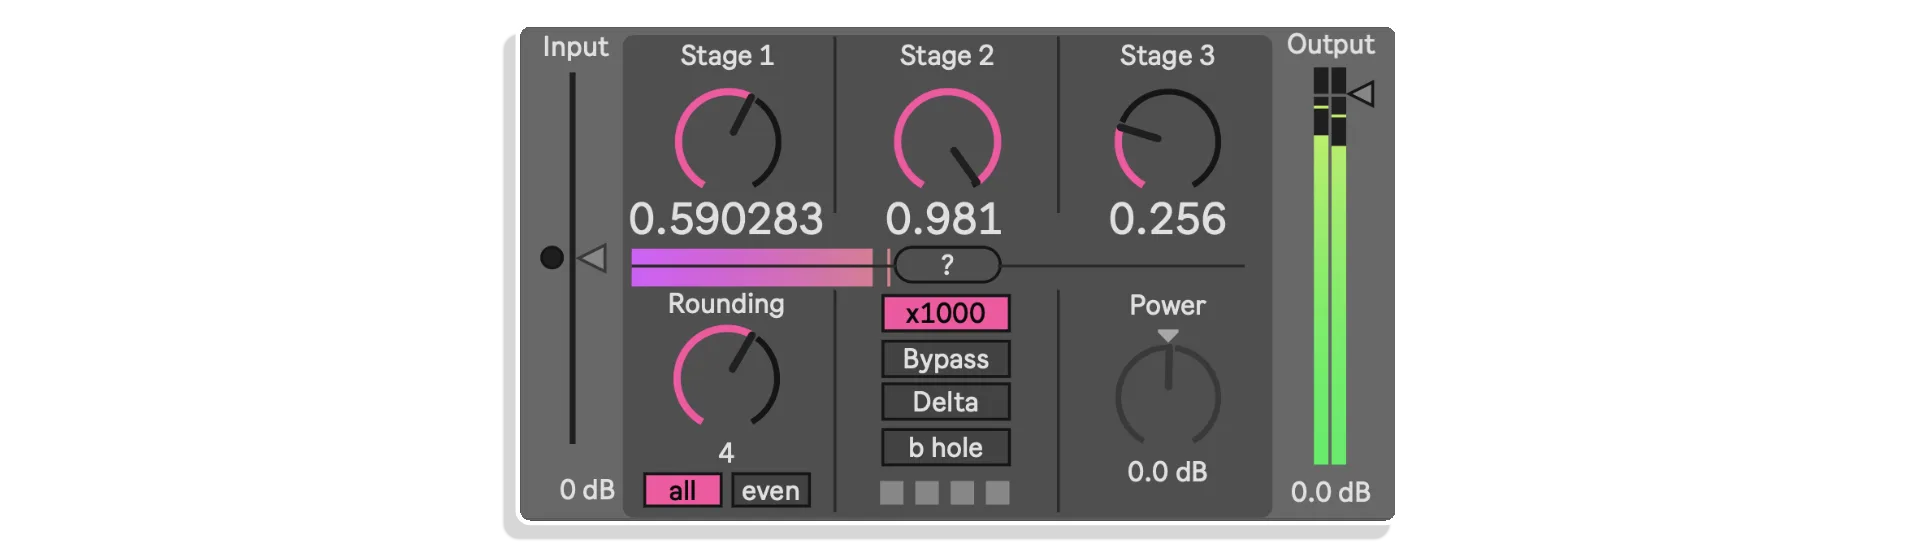The width and height of the screenshot is (1920, 551).
Task: Click the question mark help pill
Action: 947,265
